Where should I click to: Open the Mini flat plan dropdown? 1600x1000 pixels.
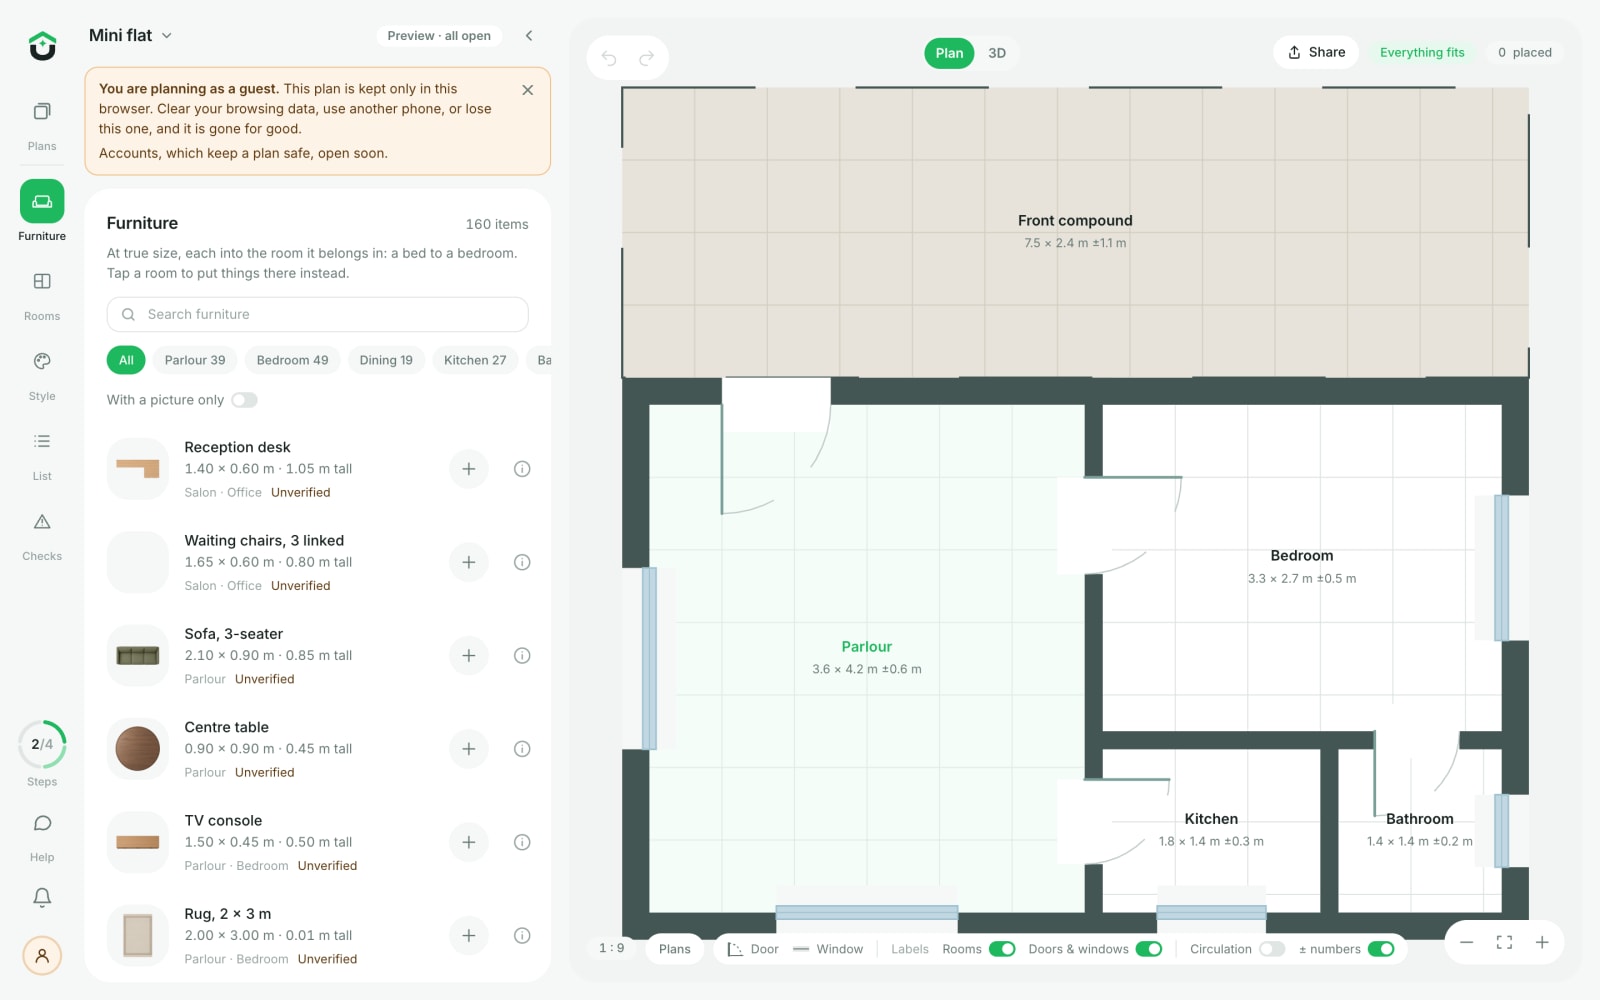130,35
